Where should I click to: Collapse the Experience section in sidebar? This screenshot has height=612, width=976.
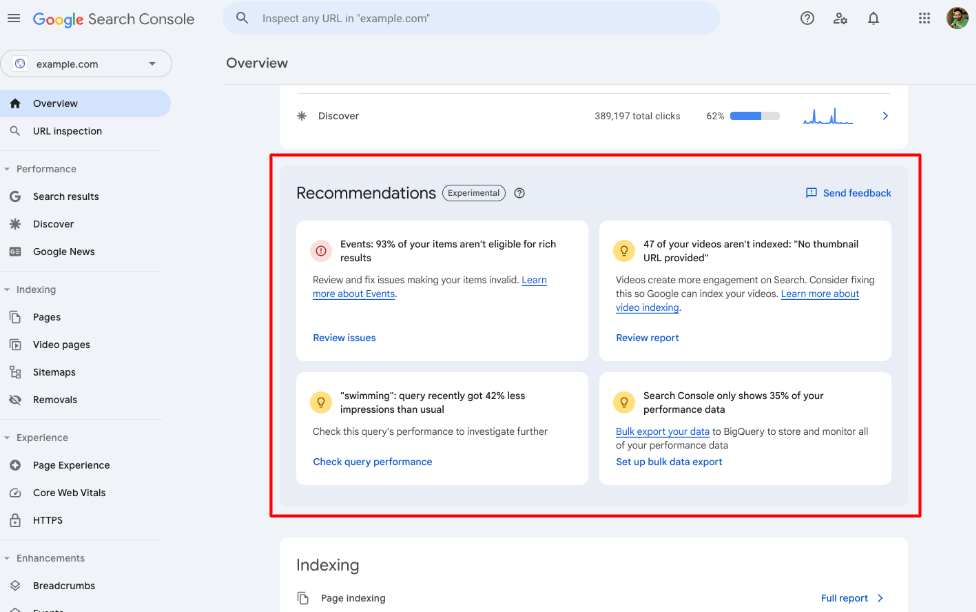7,438
